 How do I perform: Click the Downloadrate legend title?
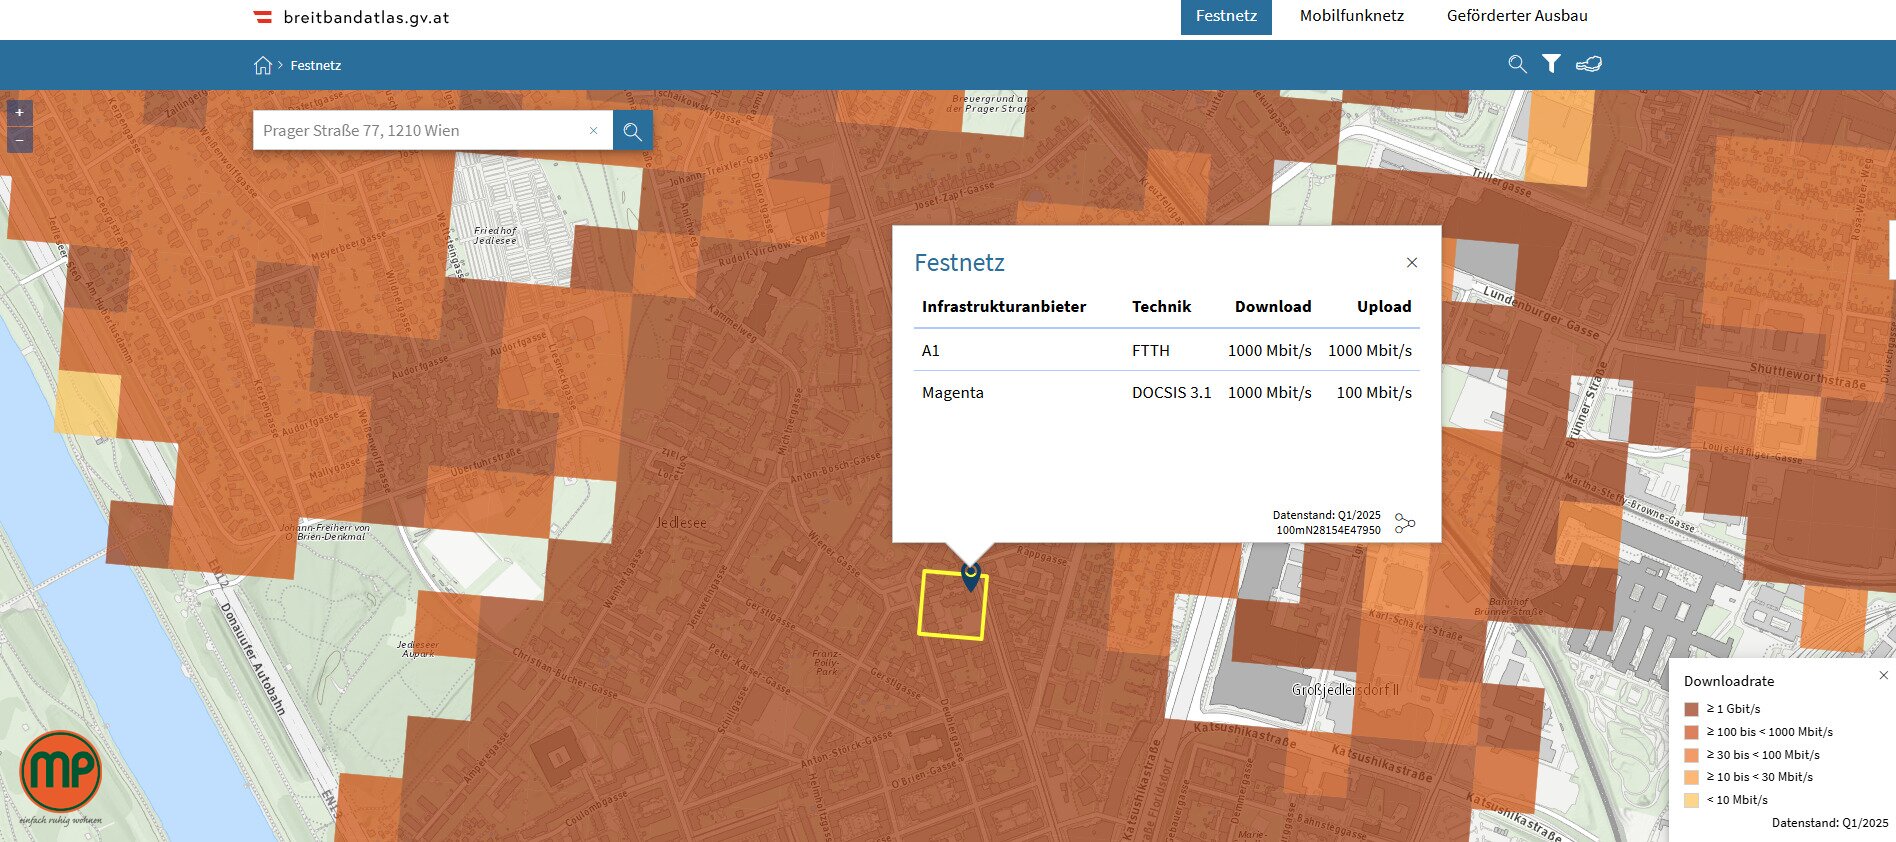pyautogui.click(x=1729, y=681)
